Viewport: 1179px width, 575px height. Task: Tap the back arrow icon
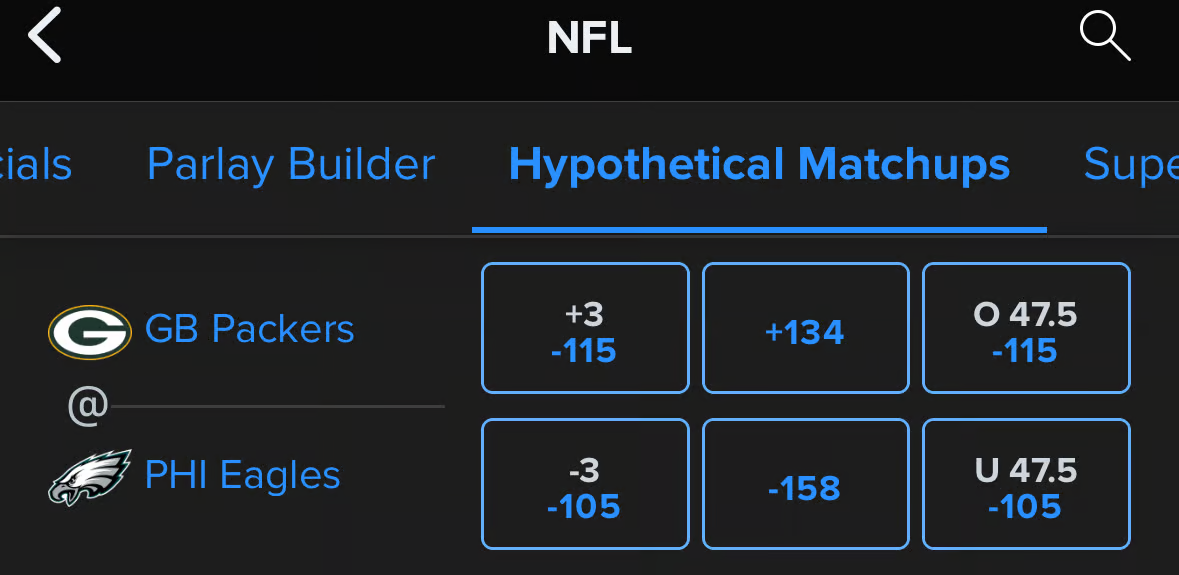click(45, 36)
